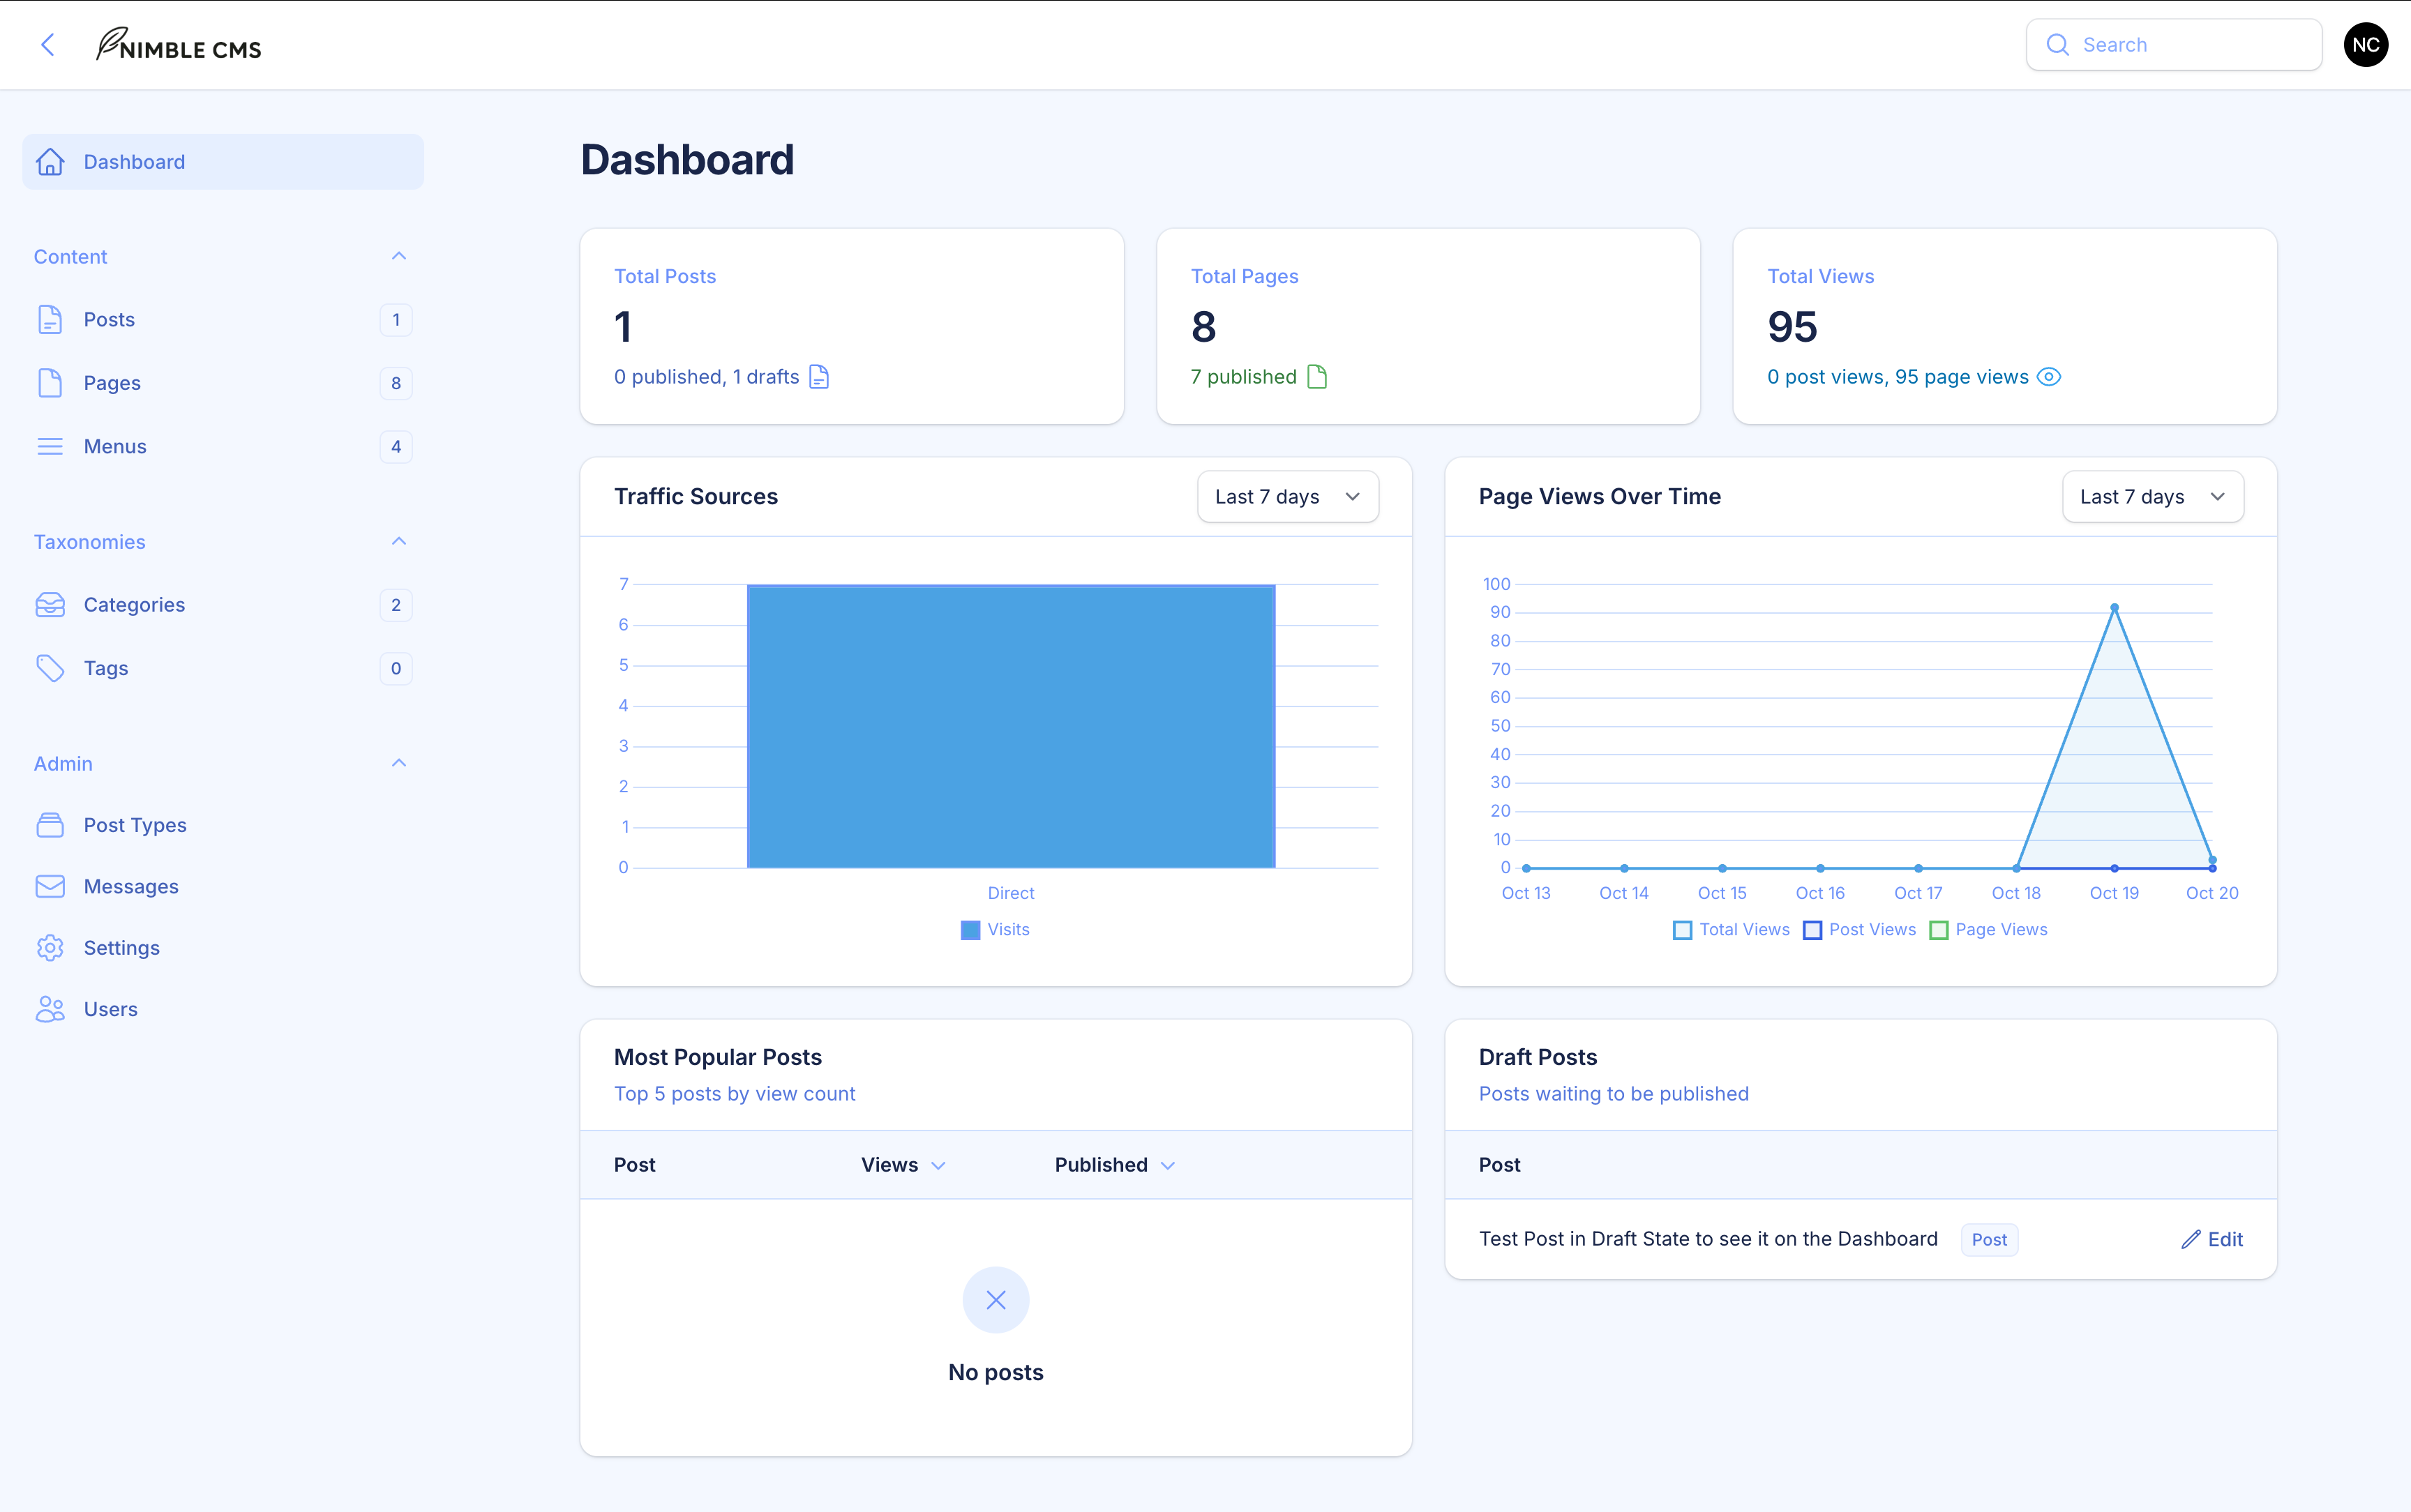Click the Post Types icon in the sidebar
Image resolution: width=2411 pixels, height=1512 pixels.
50,825
